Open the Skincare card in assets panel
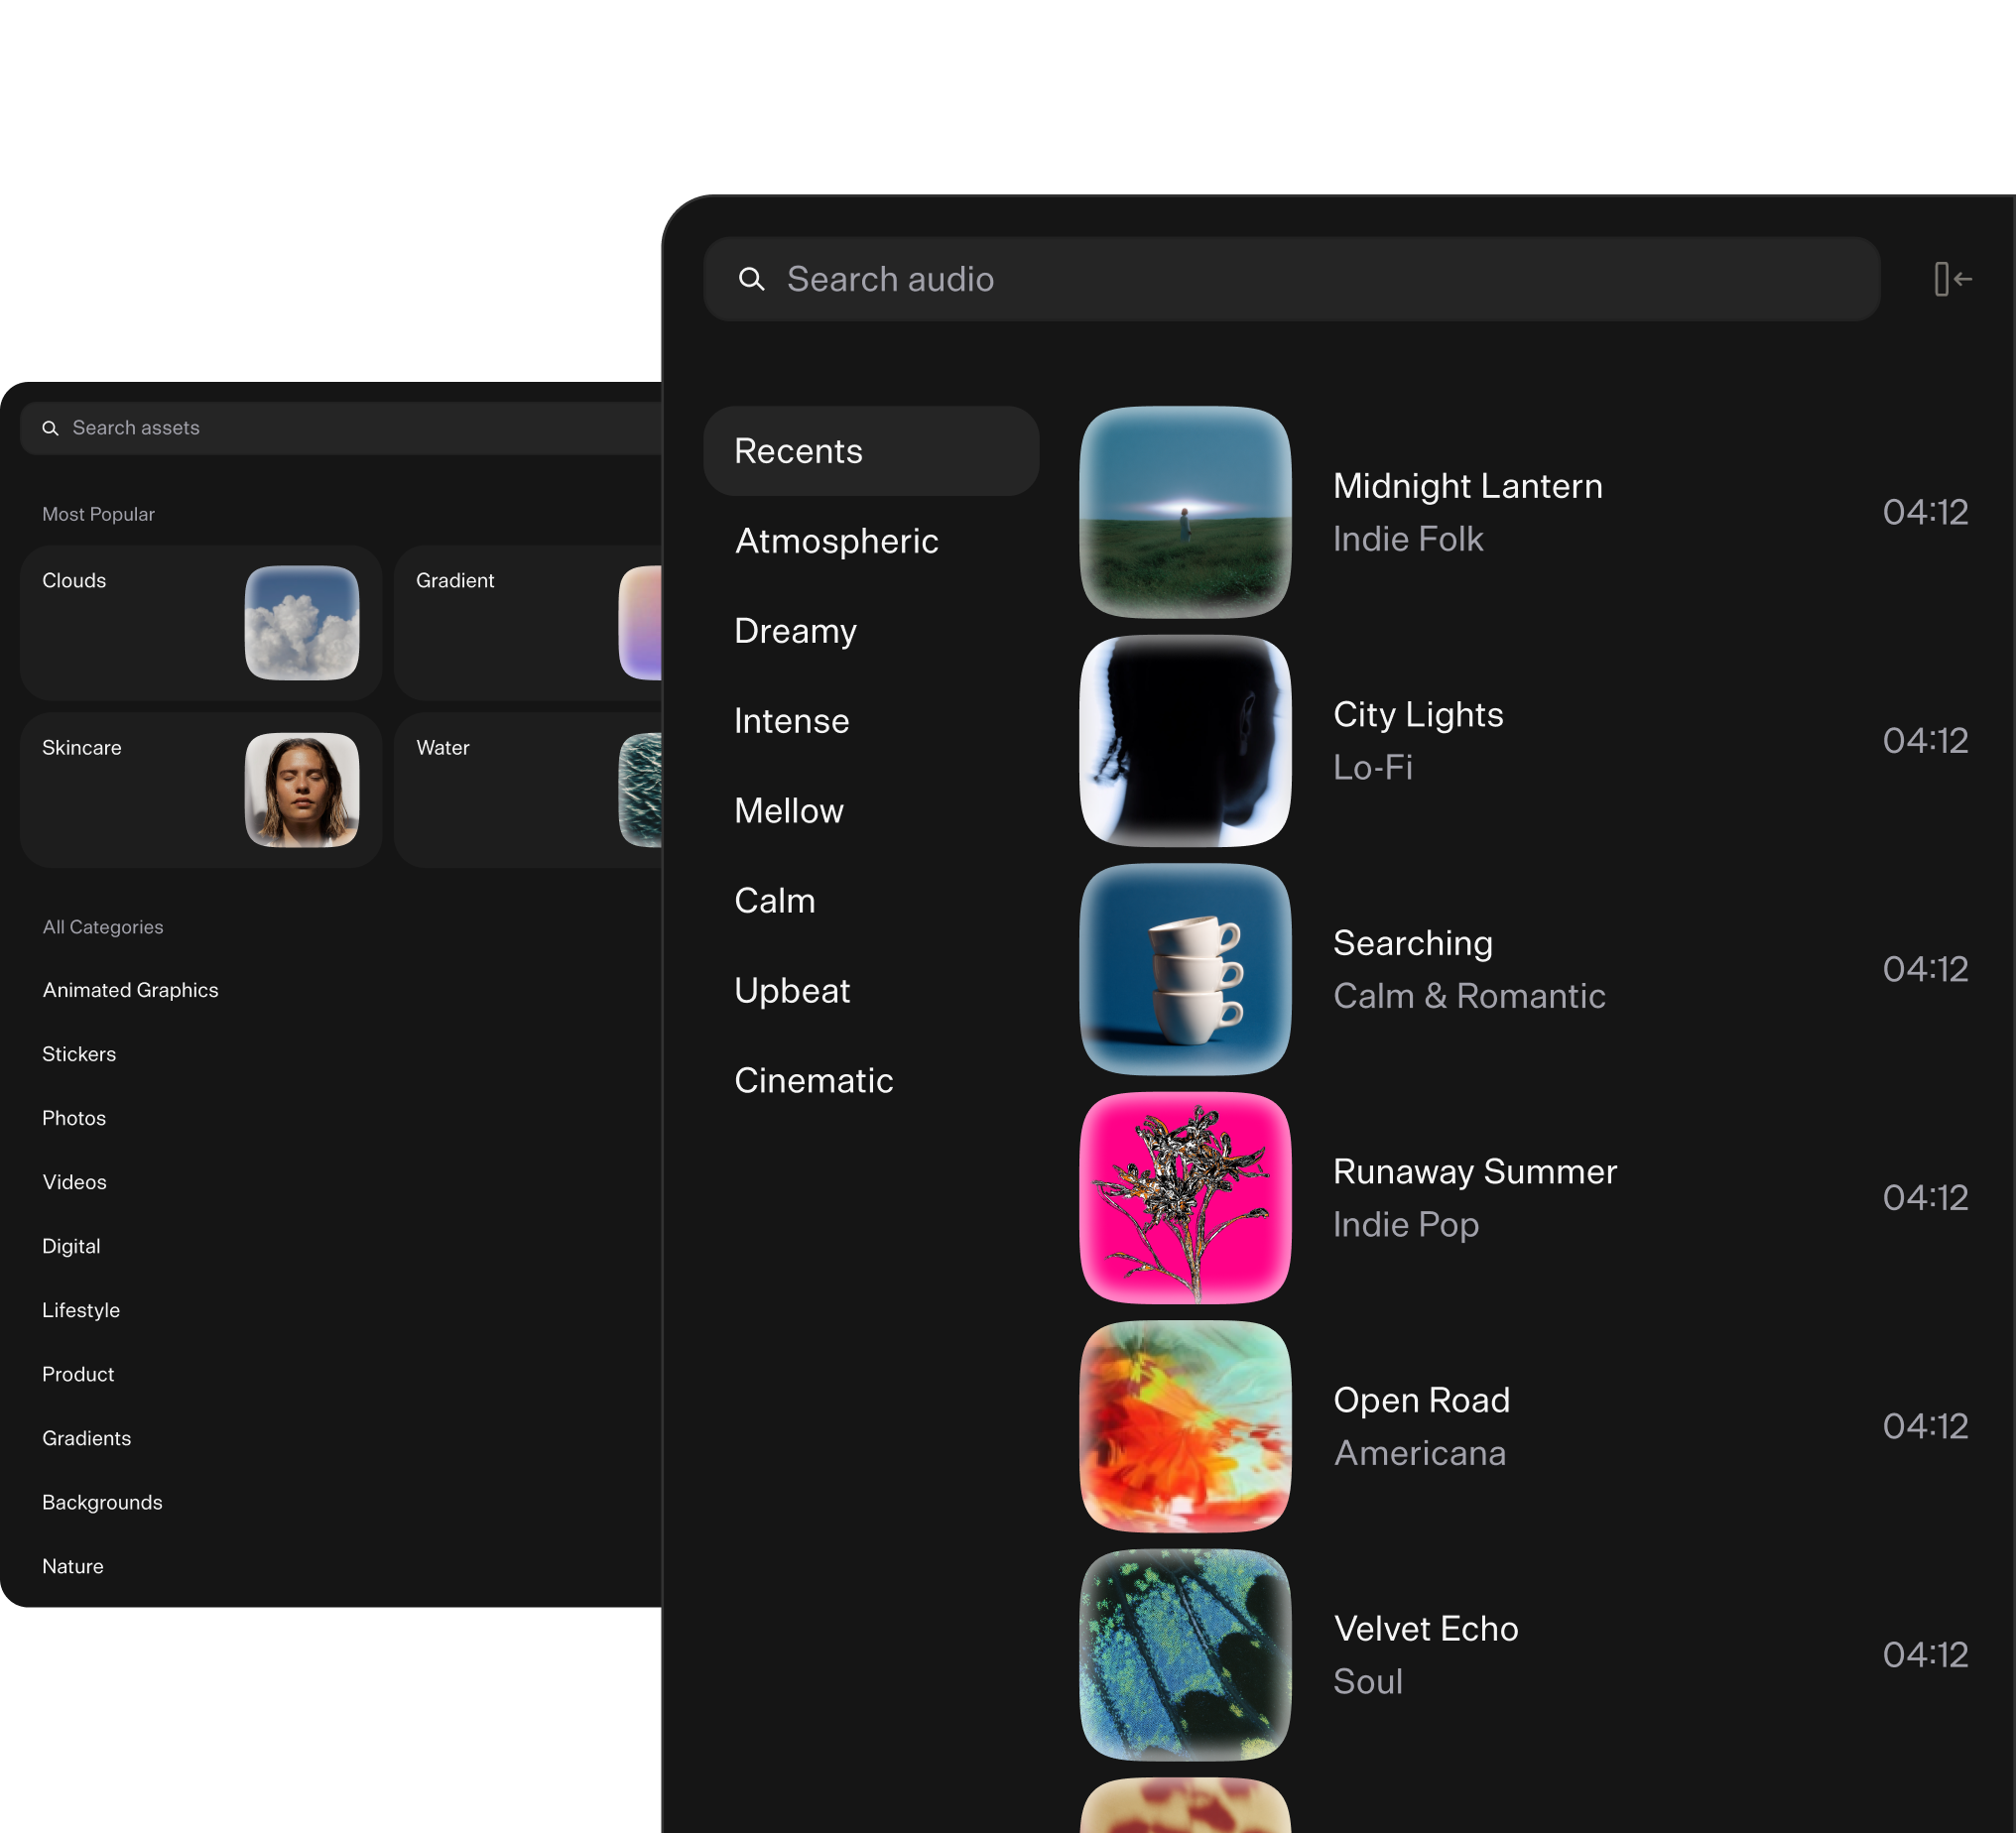Image resolution: width=2016 pixels, height=1833 pixels. [x=201, y=790]
